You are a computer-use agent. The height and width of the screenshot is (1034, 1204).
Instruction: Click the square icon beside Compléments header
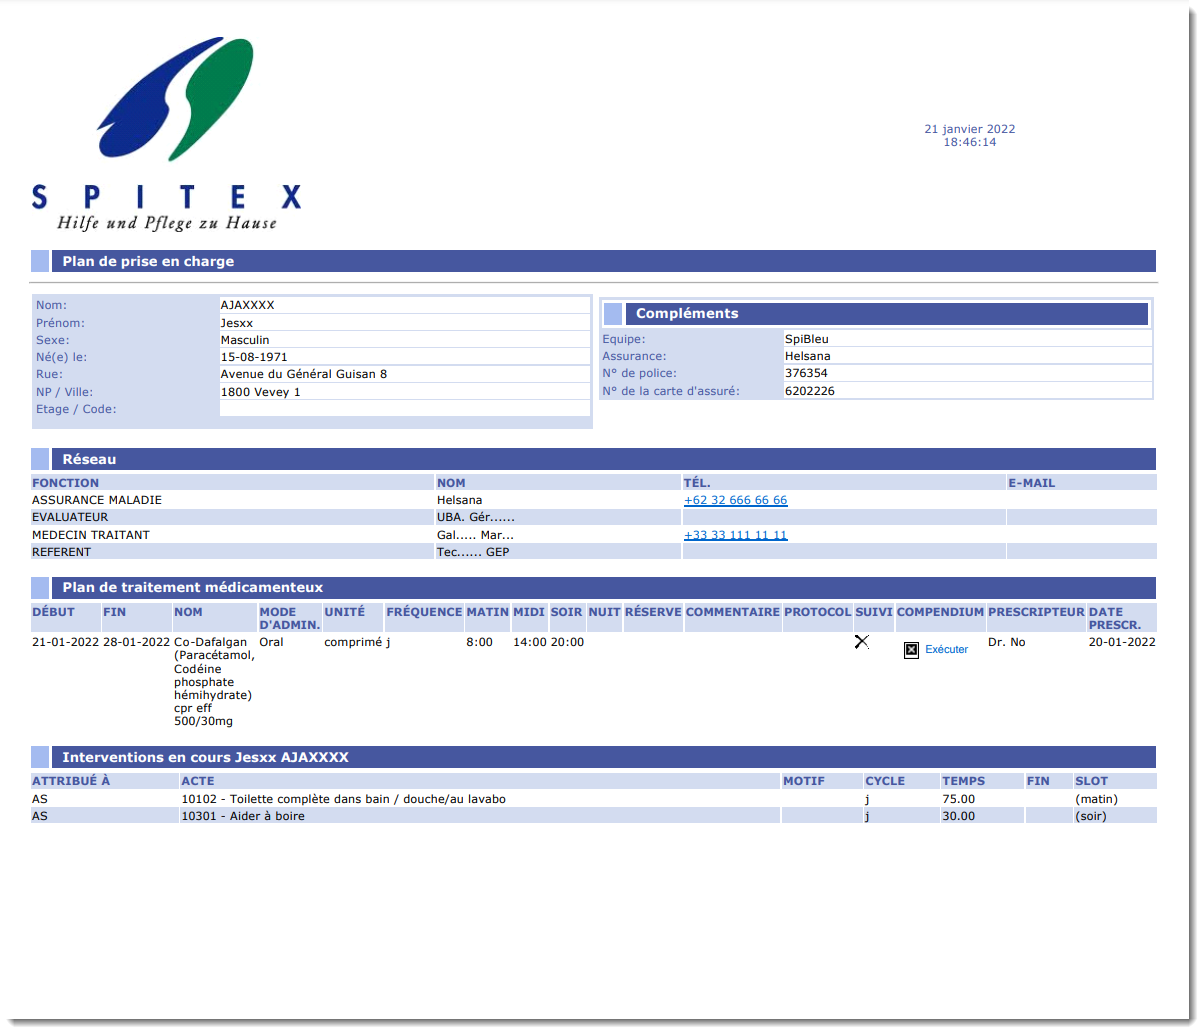(613, 314)
